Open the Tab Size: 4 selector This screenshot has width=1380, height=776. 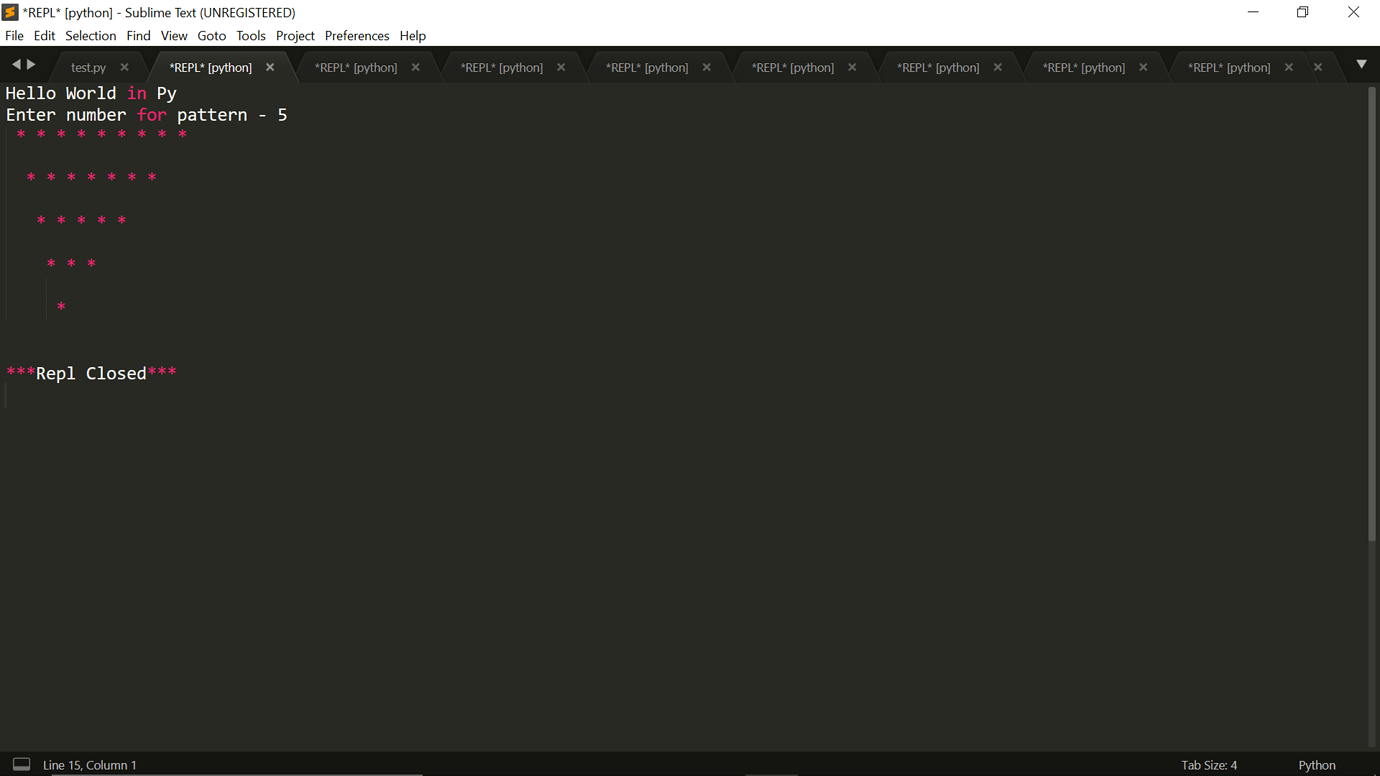click(1209, 764)
